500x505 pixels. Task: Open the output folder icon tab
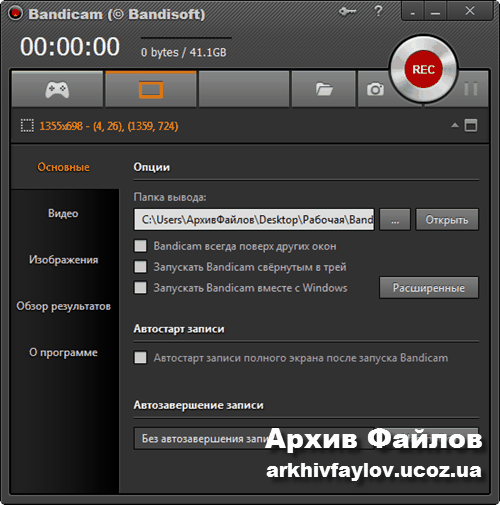pos(324,89)
